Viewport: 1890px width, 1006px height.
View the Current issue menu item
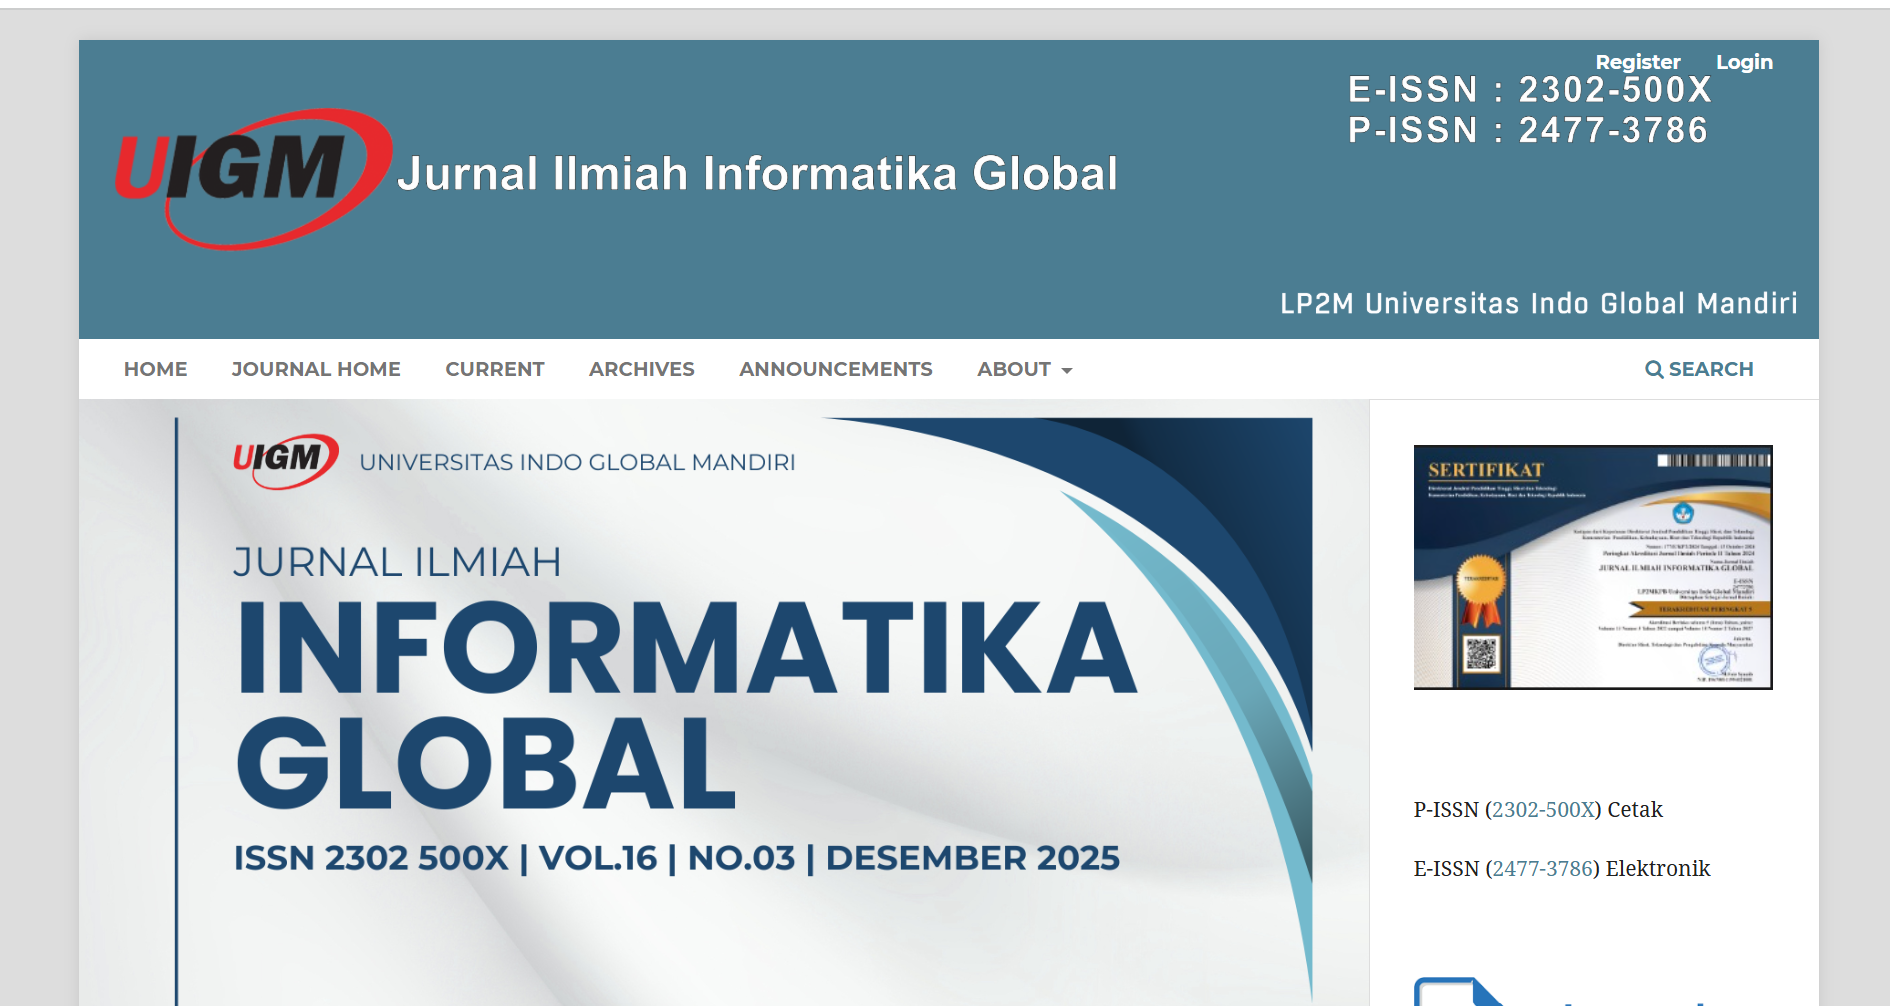click(x=495, y=369)
